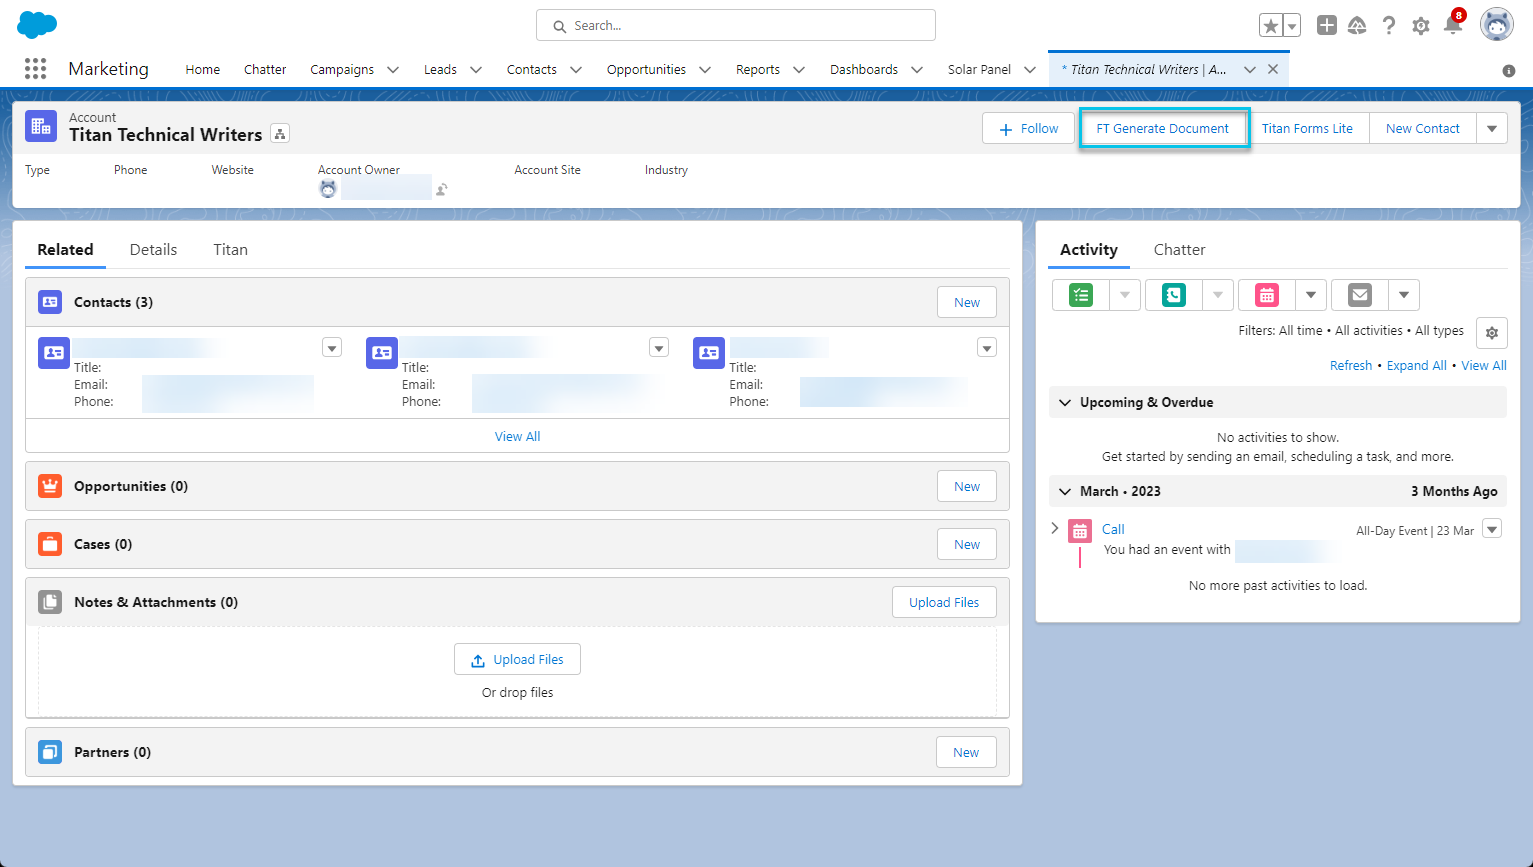Go to the Home nav tab
Image resolution: width=1533 pixels, height=867 pixels.
[x=202, y=69]
